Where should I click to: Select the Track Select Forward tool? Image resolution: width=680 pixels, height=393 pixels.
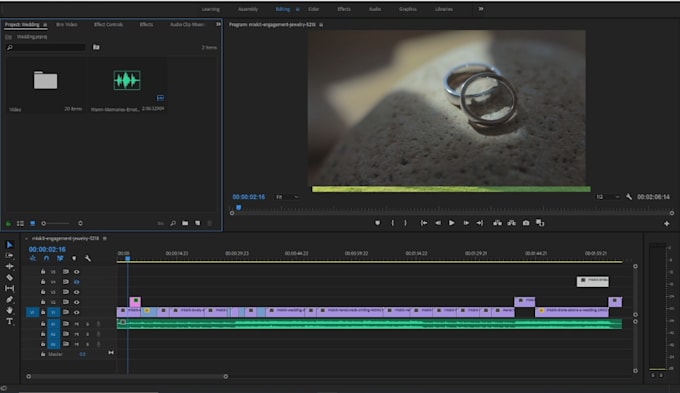10,255
